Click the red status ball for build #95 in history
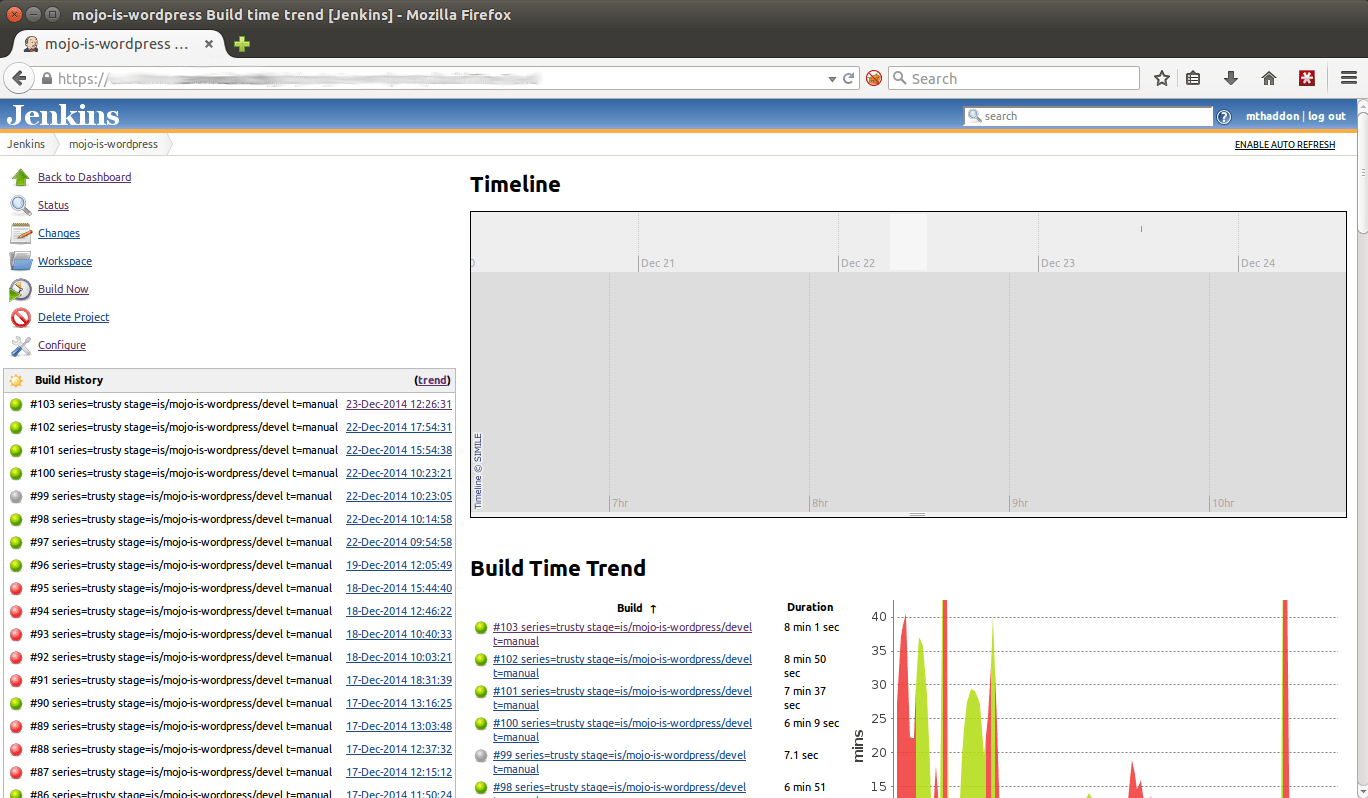The image size is (1368, 798). coord(16,589)
